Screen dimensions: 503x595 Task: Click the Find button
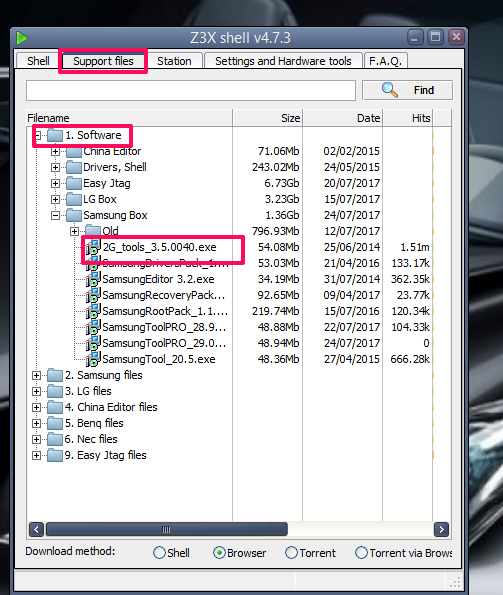[407, 90]
